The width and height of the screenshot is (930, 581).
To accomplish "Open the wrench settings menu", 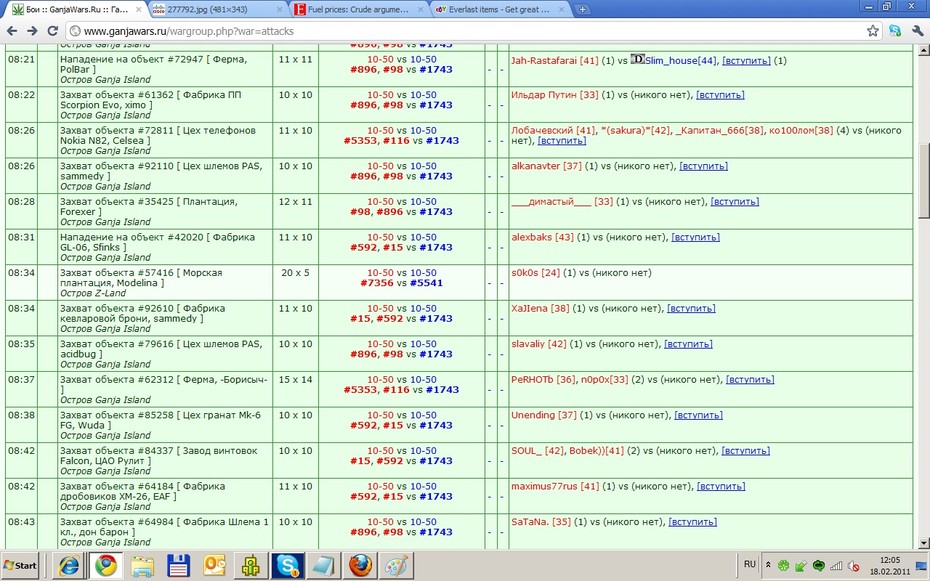I will pyautogui.click(x=917, y=31).
